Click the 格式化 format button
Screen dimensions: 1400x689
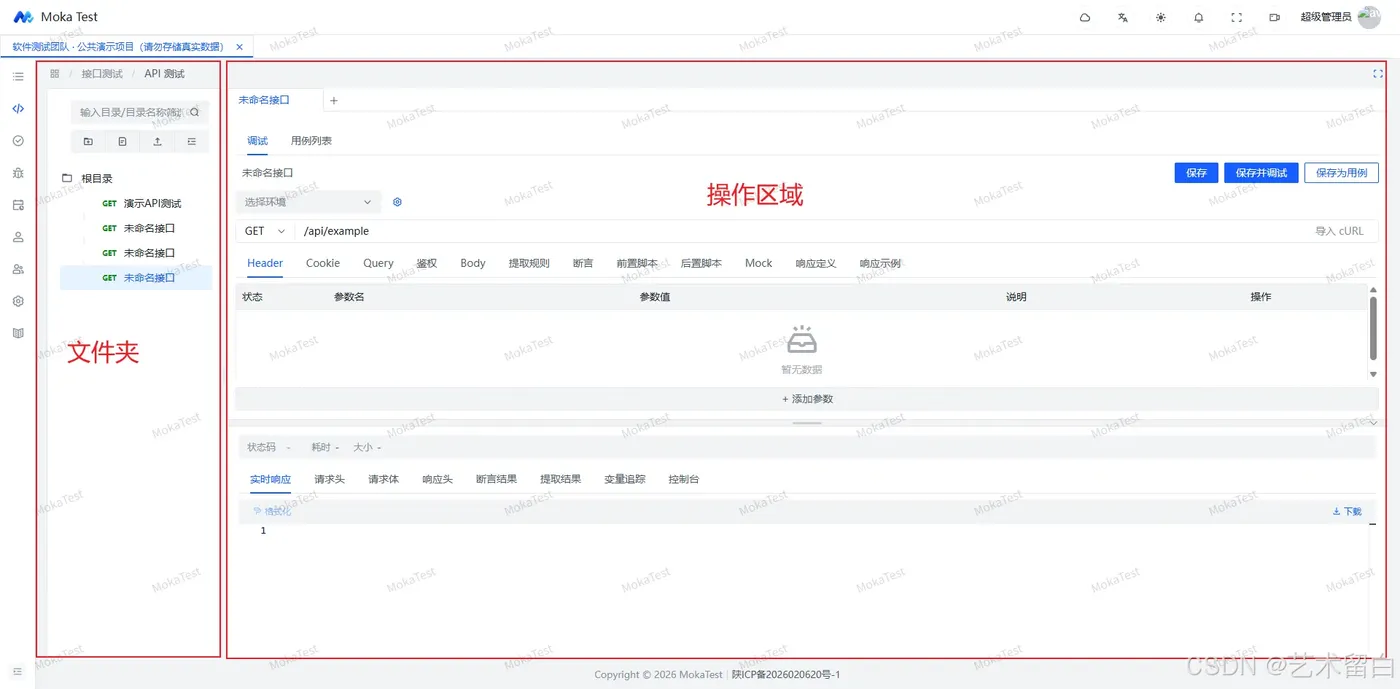pyautogui.click(x=272, y=511)
